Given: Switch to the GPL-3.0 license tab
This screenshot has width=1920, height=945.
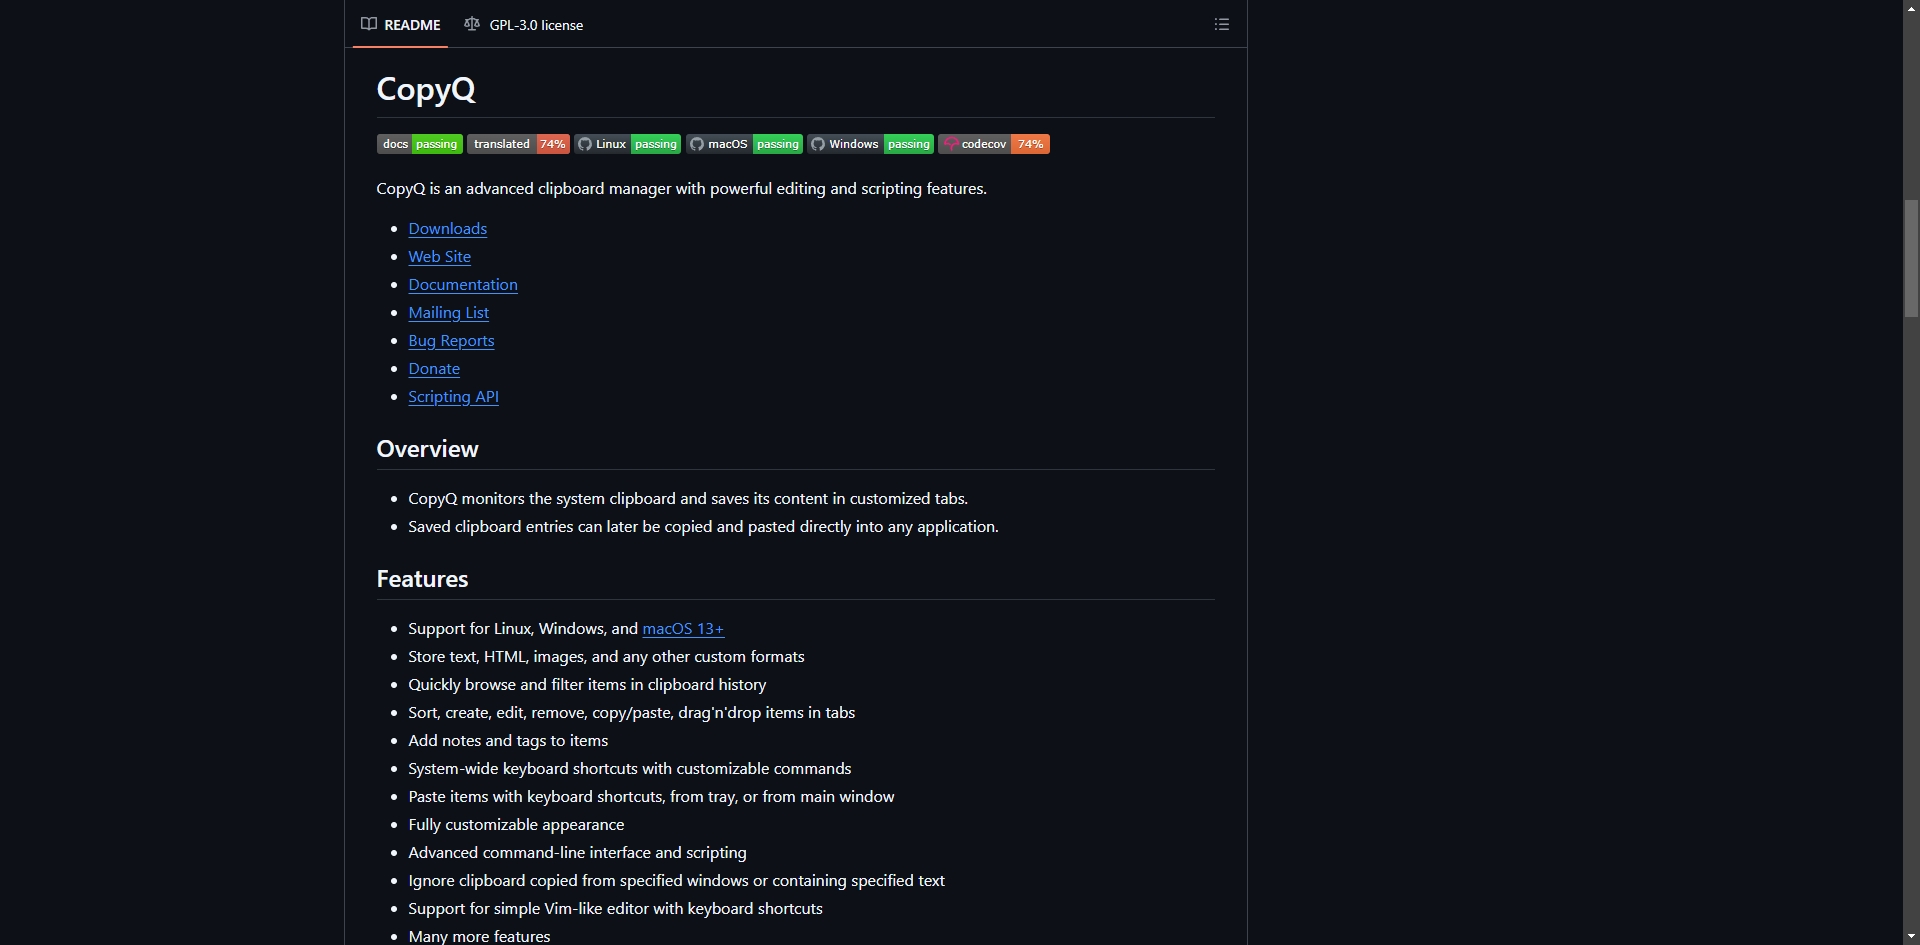Looking at the screenshot, I should tap(523, 24).
